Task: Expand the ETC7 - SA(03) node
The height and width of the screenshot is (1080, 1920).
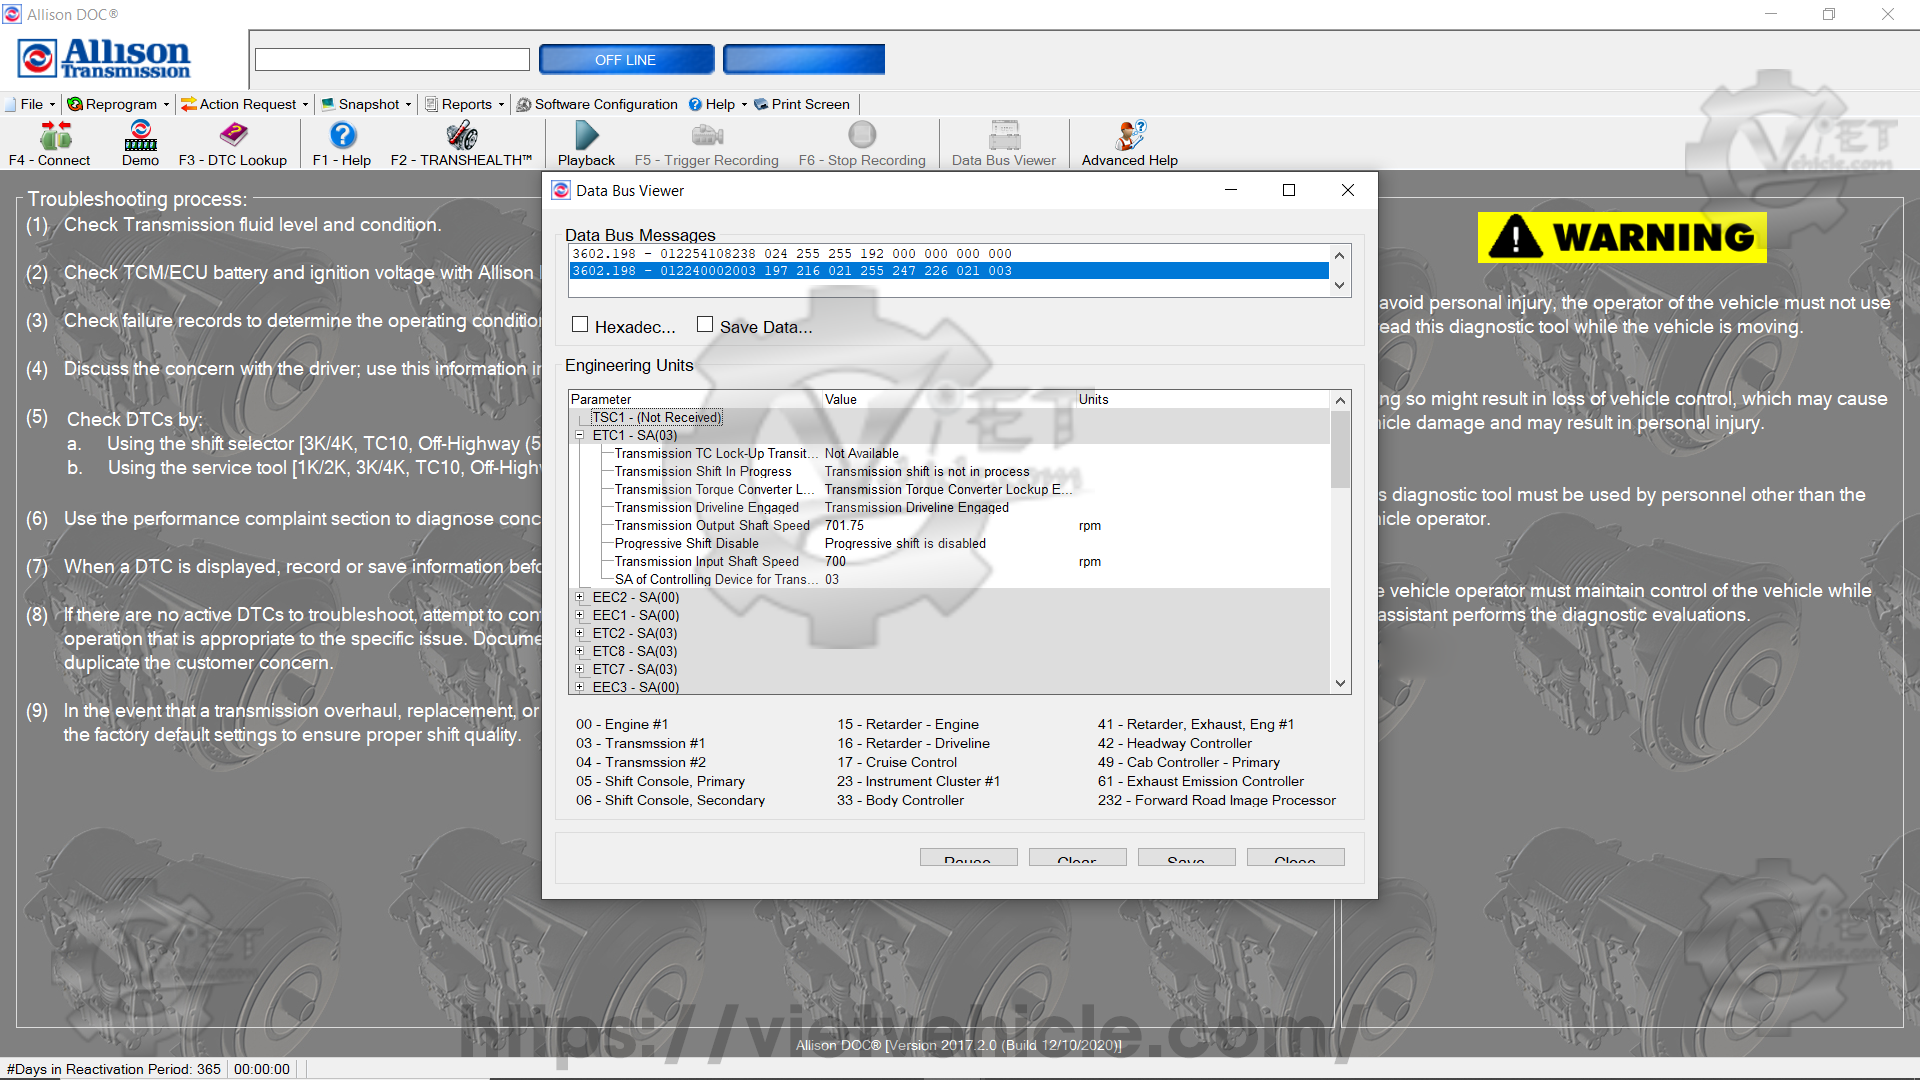Action: pyautogui.click(x=579, y=669)
